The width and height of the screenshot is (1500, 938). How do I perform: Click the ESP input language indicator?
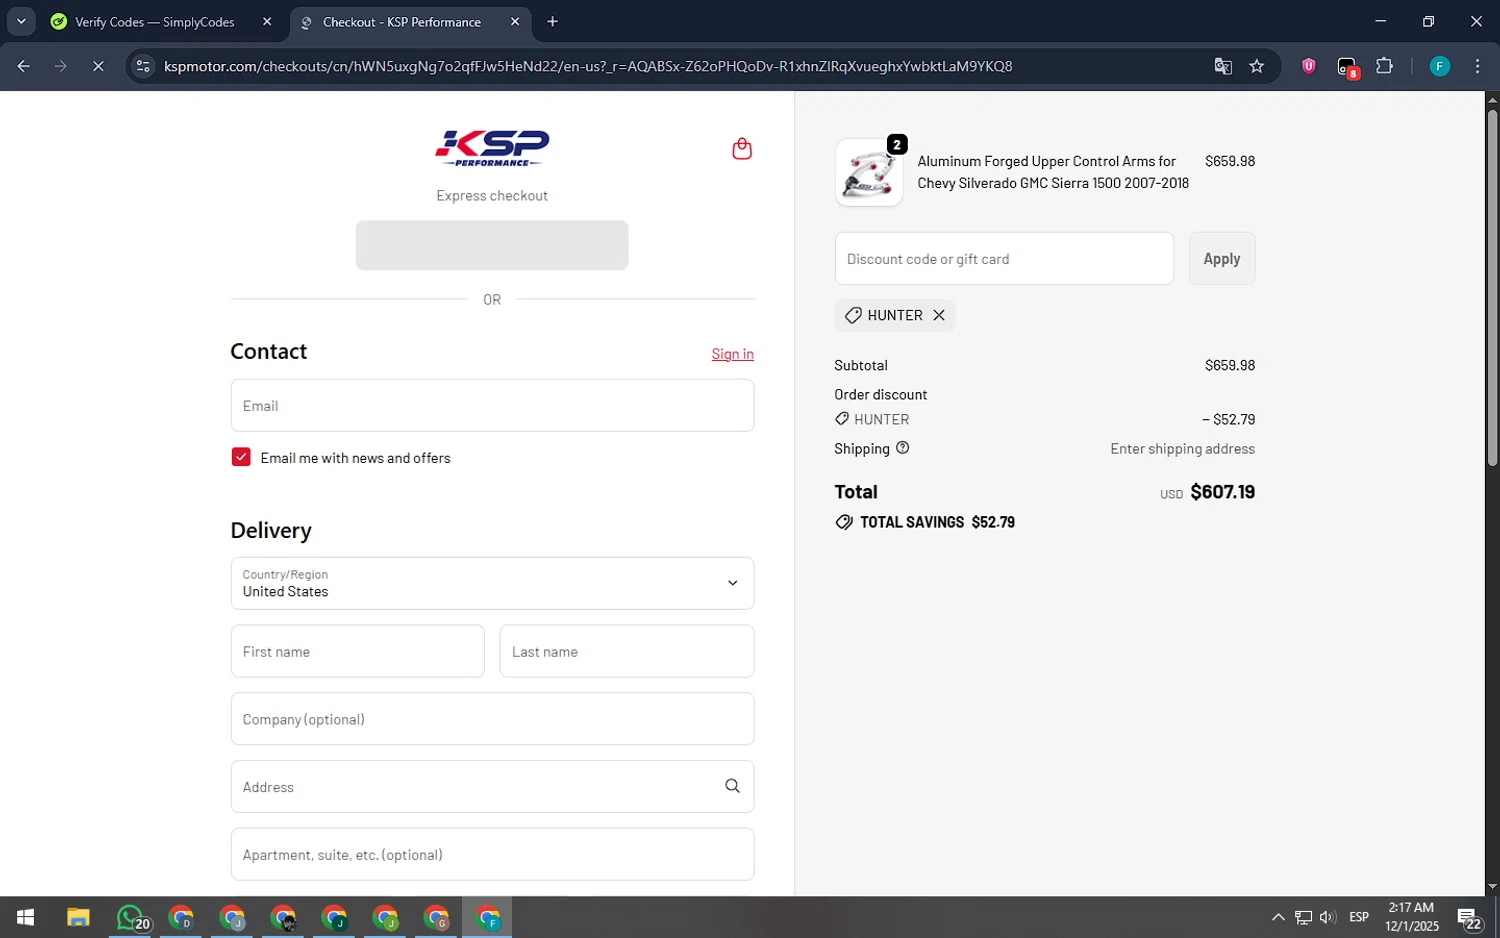tap(1358, 917)
